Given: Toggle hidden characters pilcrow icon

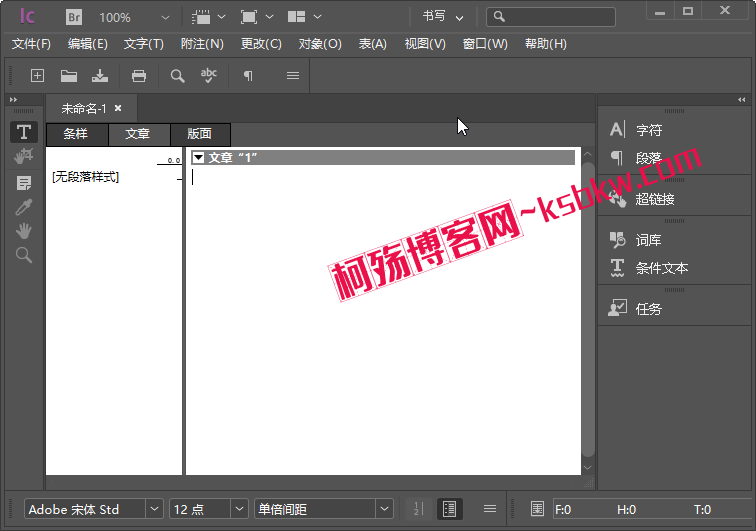Looking at the screenshot, I should click(248, 76).
